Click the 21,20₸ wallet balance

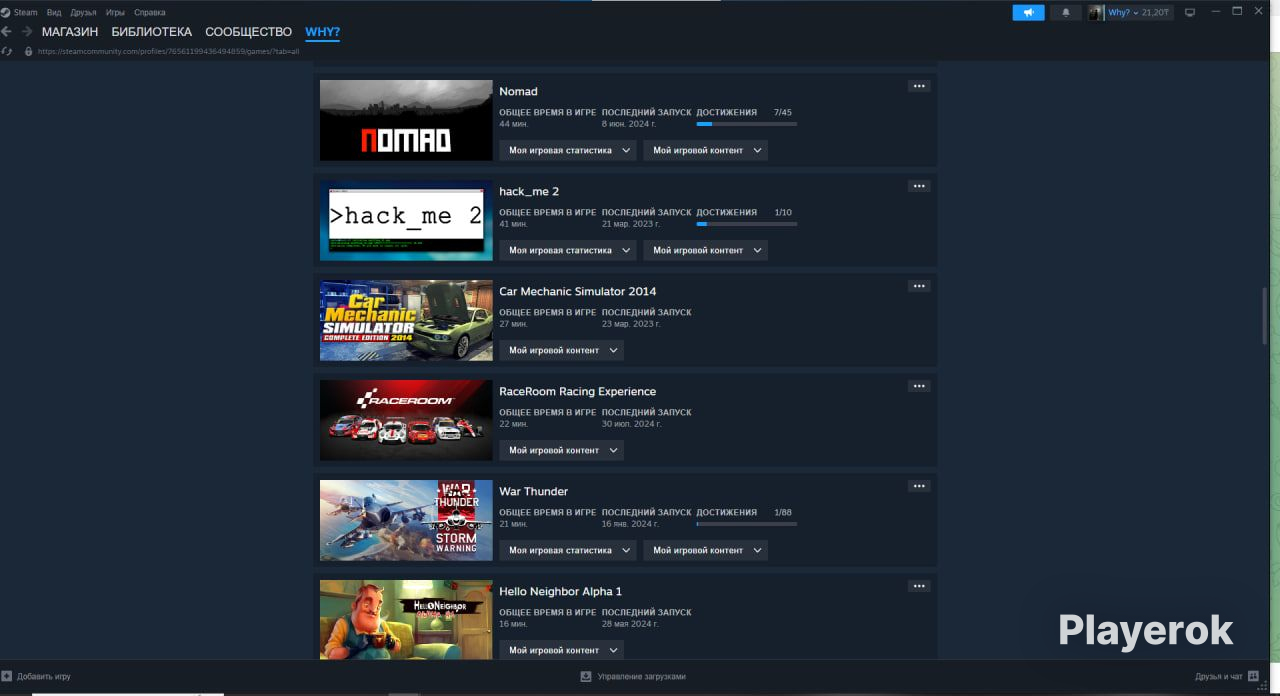1156,13
